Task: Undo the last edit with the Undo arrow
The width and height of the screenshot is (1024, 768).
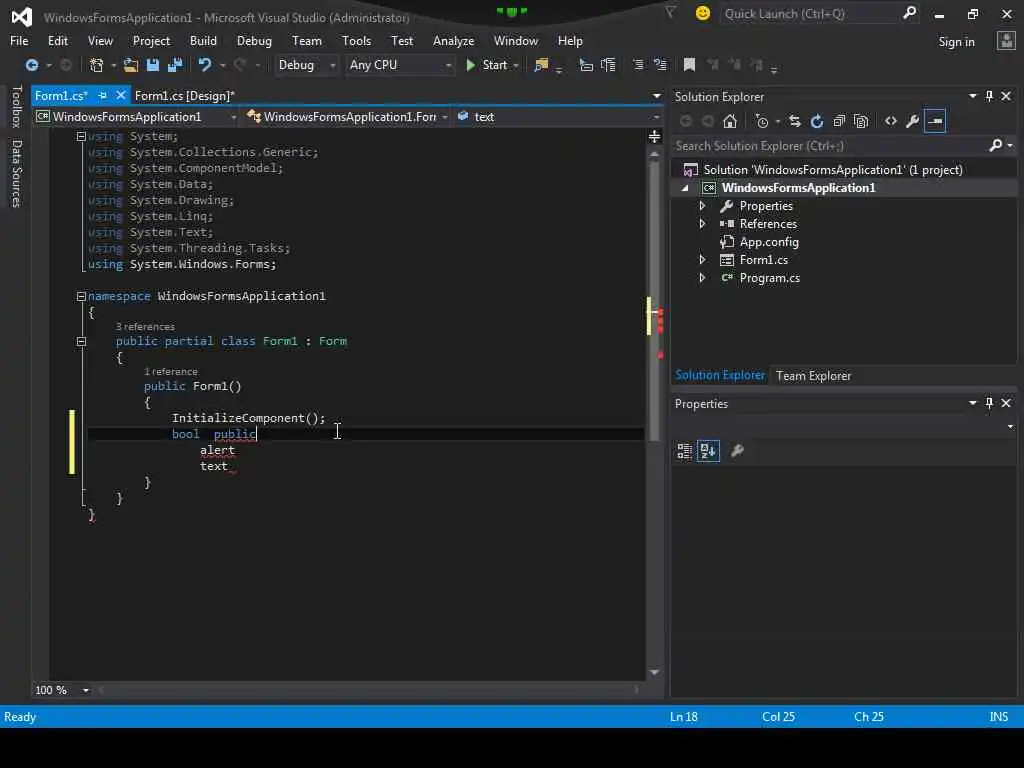Action: pos(205,65)
